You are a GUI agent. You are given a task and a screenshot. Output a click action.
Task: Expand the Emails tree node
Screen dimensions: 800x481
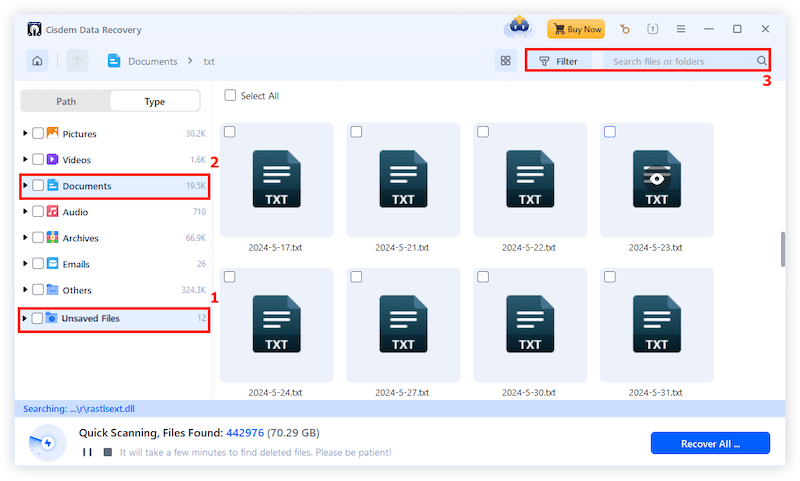coord(24,263)
